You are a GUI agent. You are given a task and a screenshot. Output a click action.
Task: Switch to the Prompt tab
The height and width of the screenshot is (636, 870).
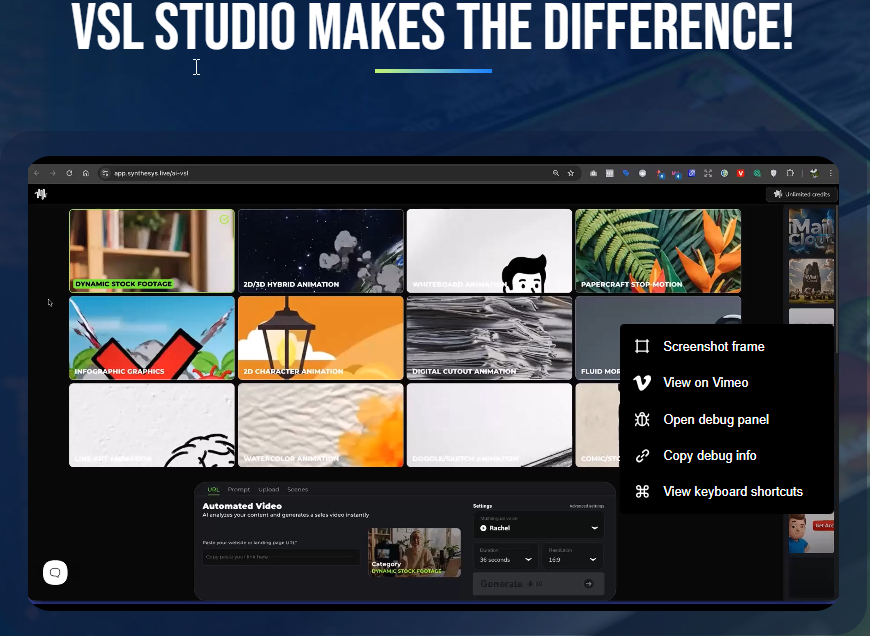pyautogui.click(x=239, y=489)
